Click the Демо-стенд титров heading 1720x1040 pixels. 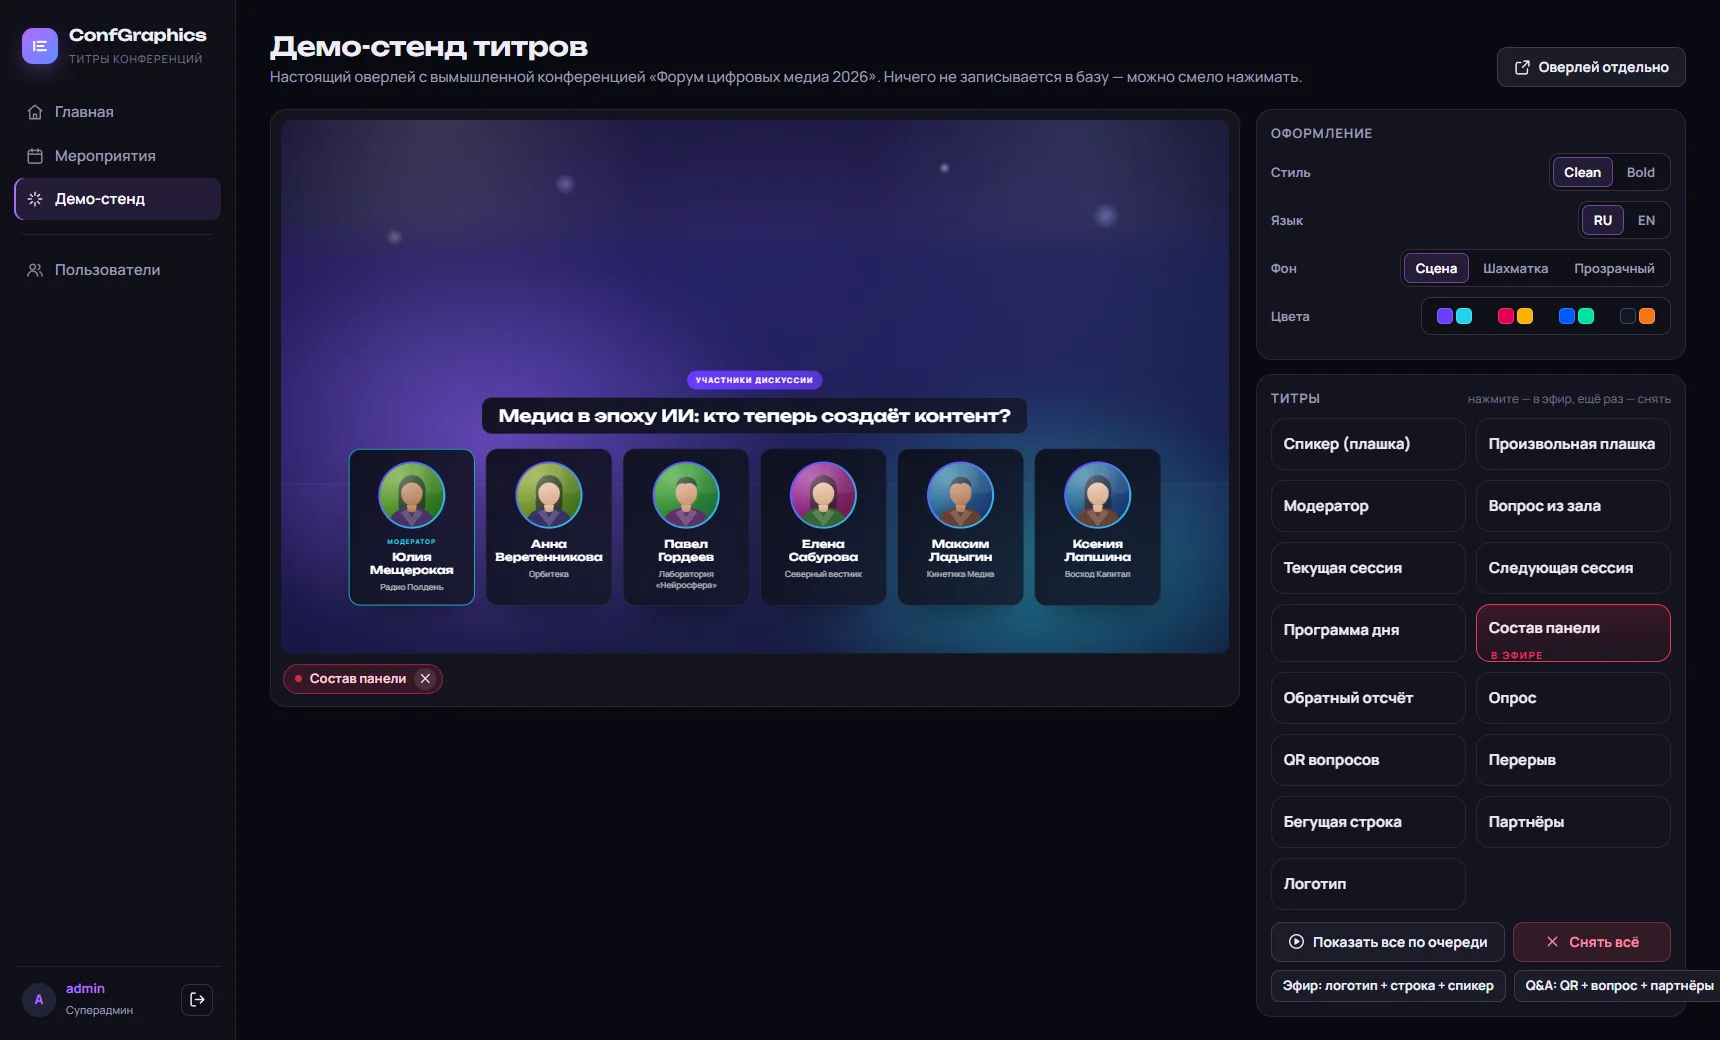(x=429, y=47)
